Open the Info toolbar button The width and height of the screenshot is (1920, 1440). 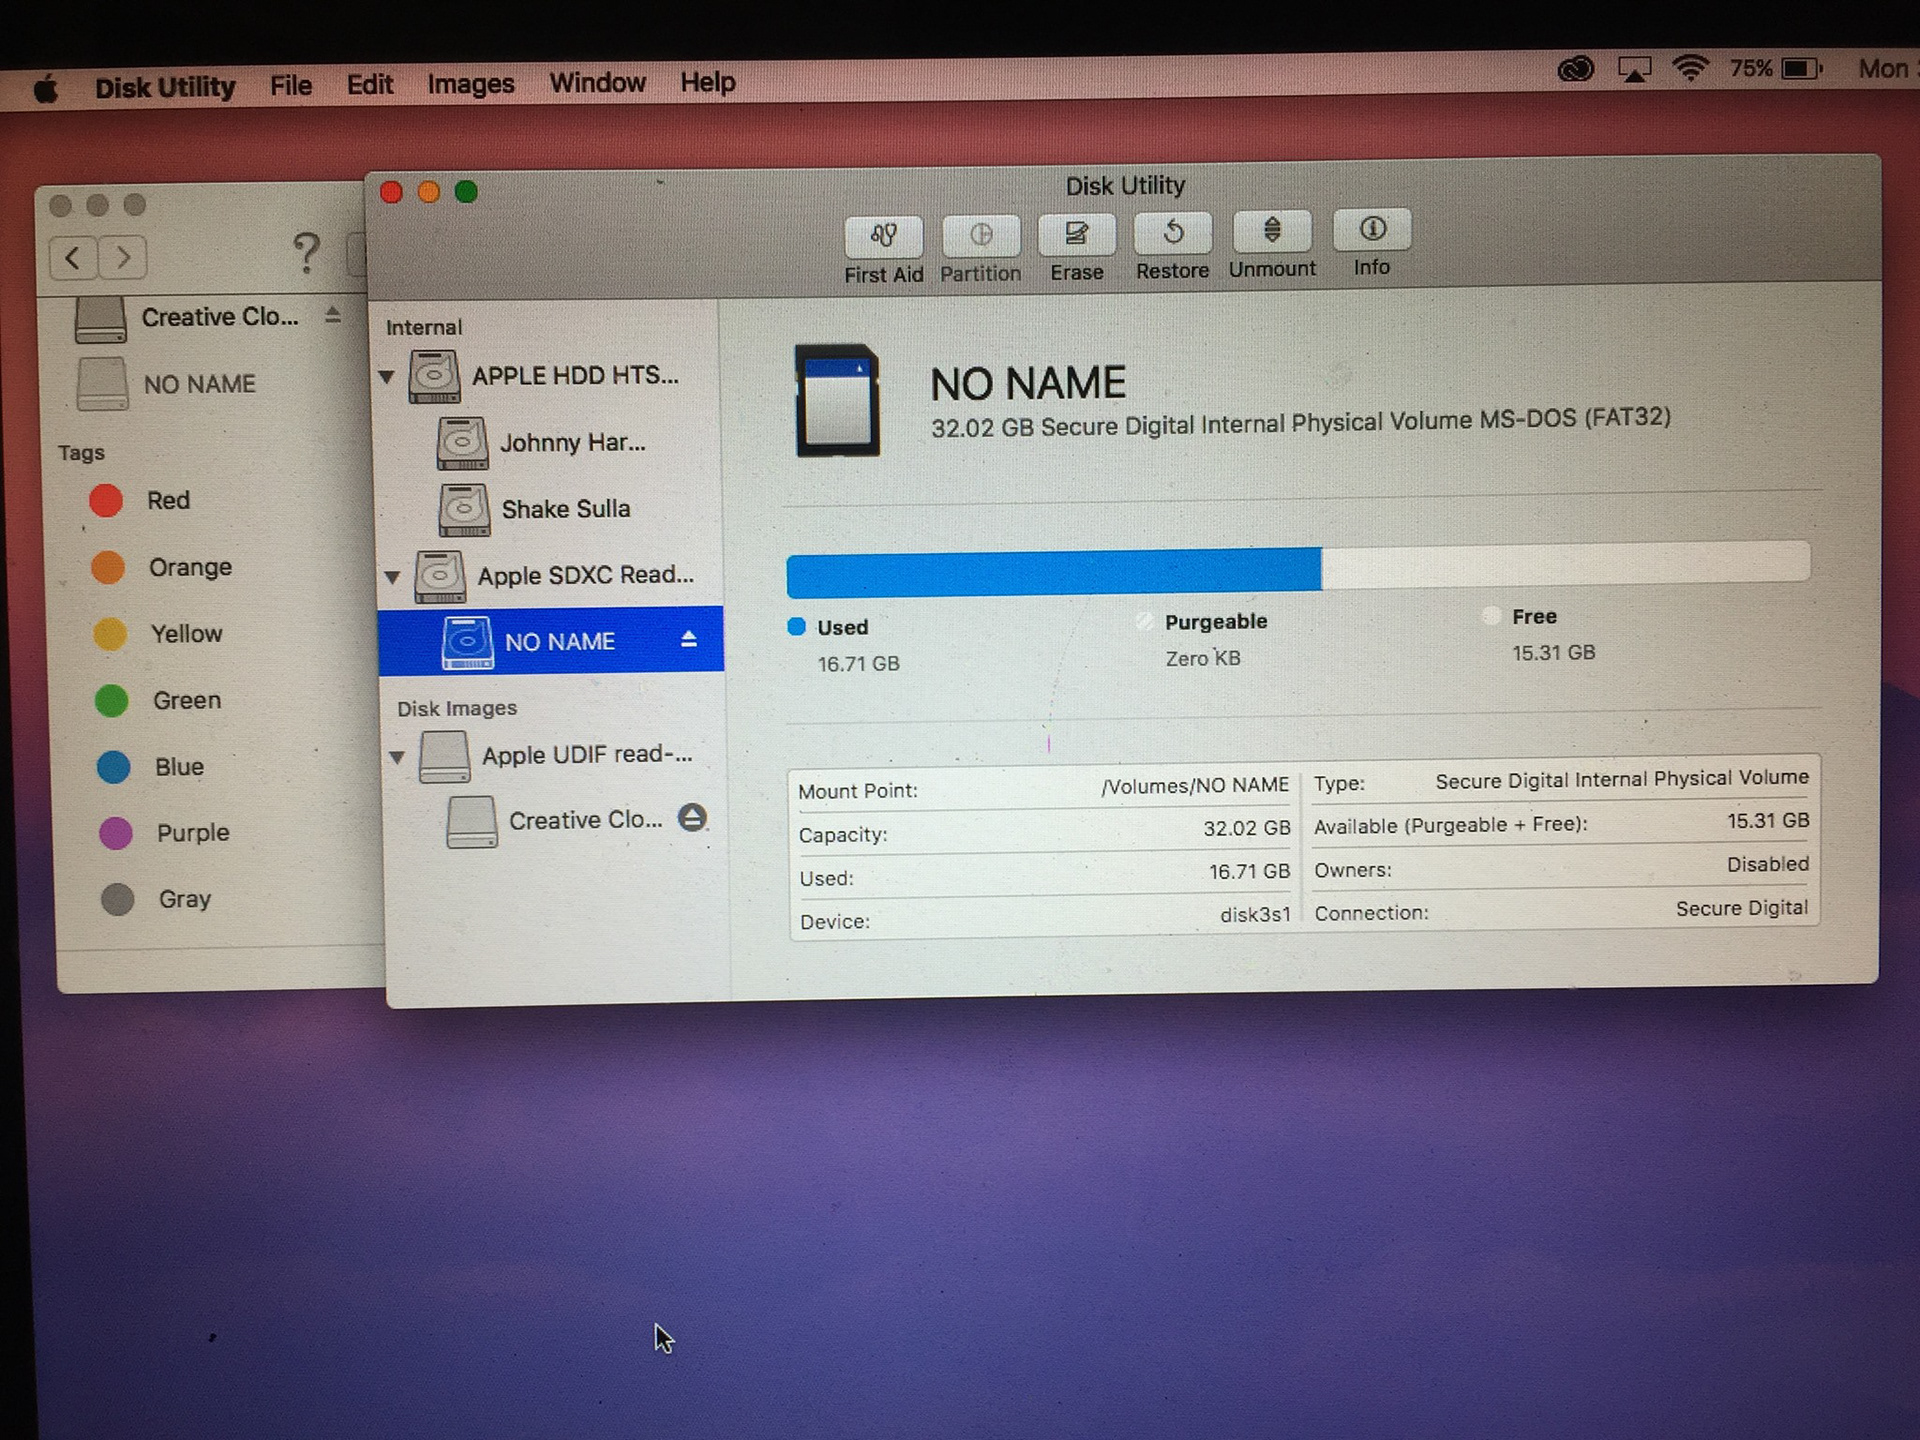pos(1372,230)
